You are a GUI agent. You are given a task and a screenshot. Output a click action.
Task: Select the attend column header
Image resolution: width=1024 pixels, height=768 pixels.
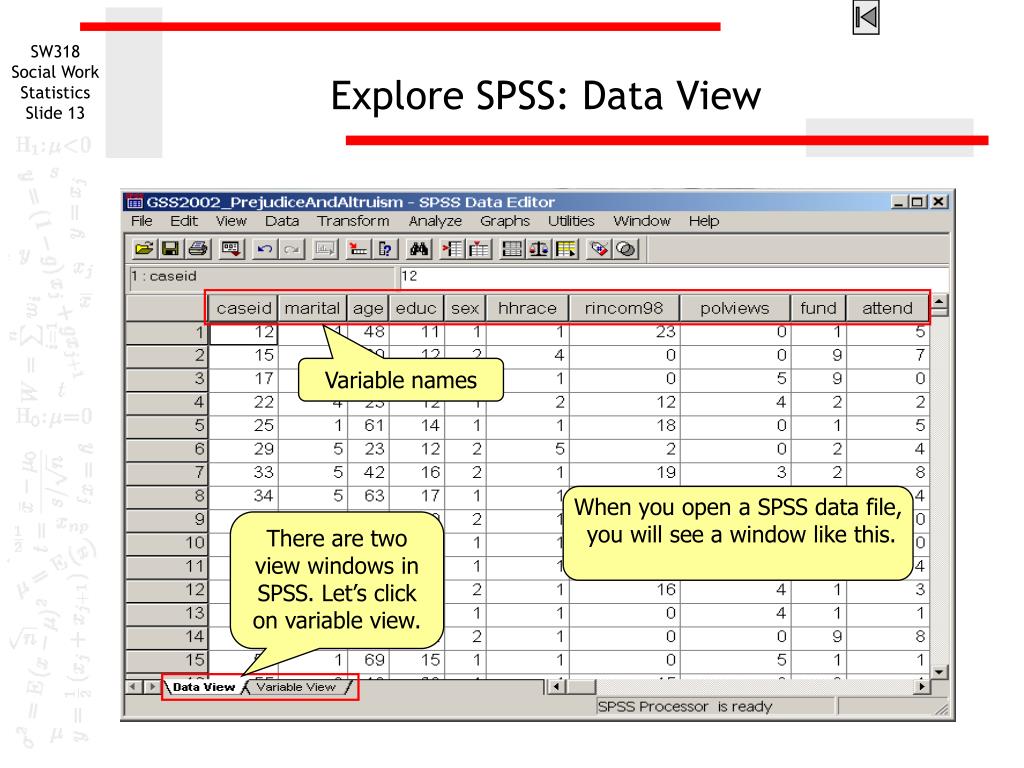[887, 308]
